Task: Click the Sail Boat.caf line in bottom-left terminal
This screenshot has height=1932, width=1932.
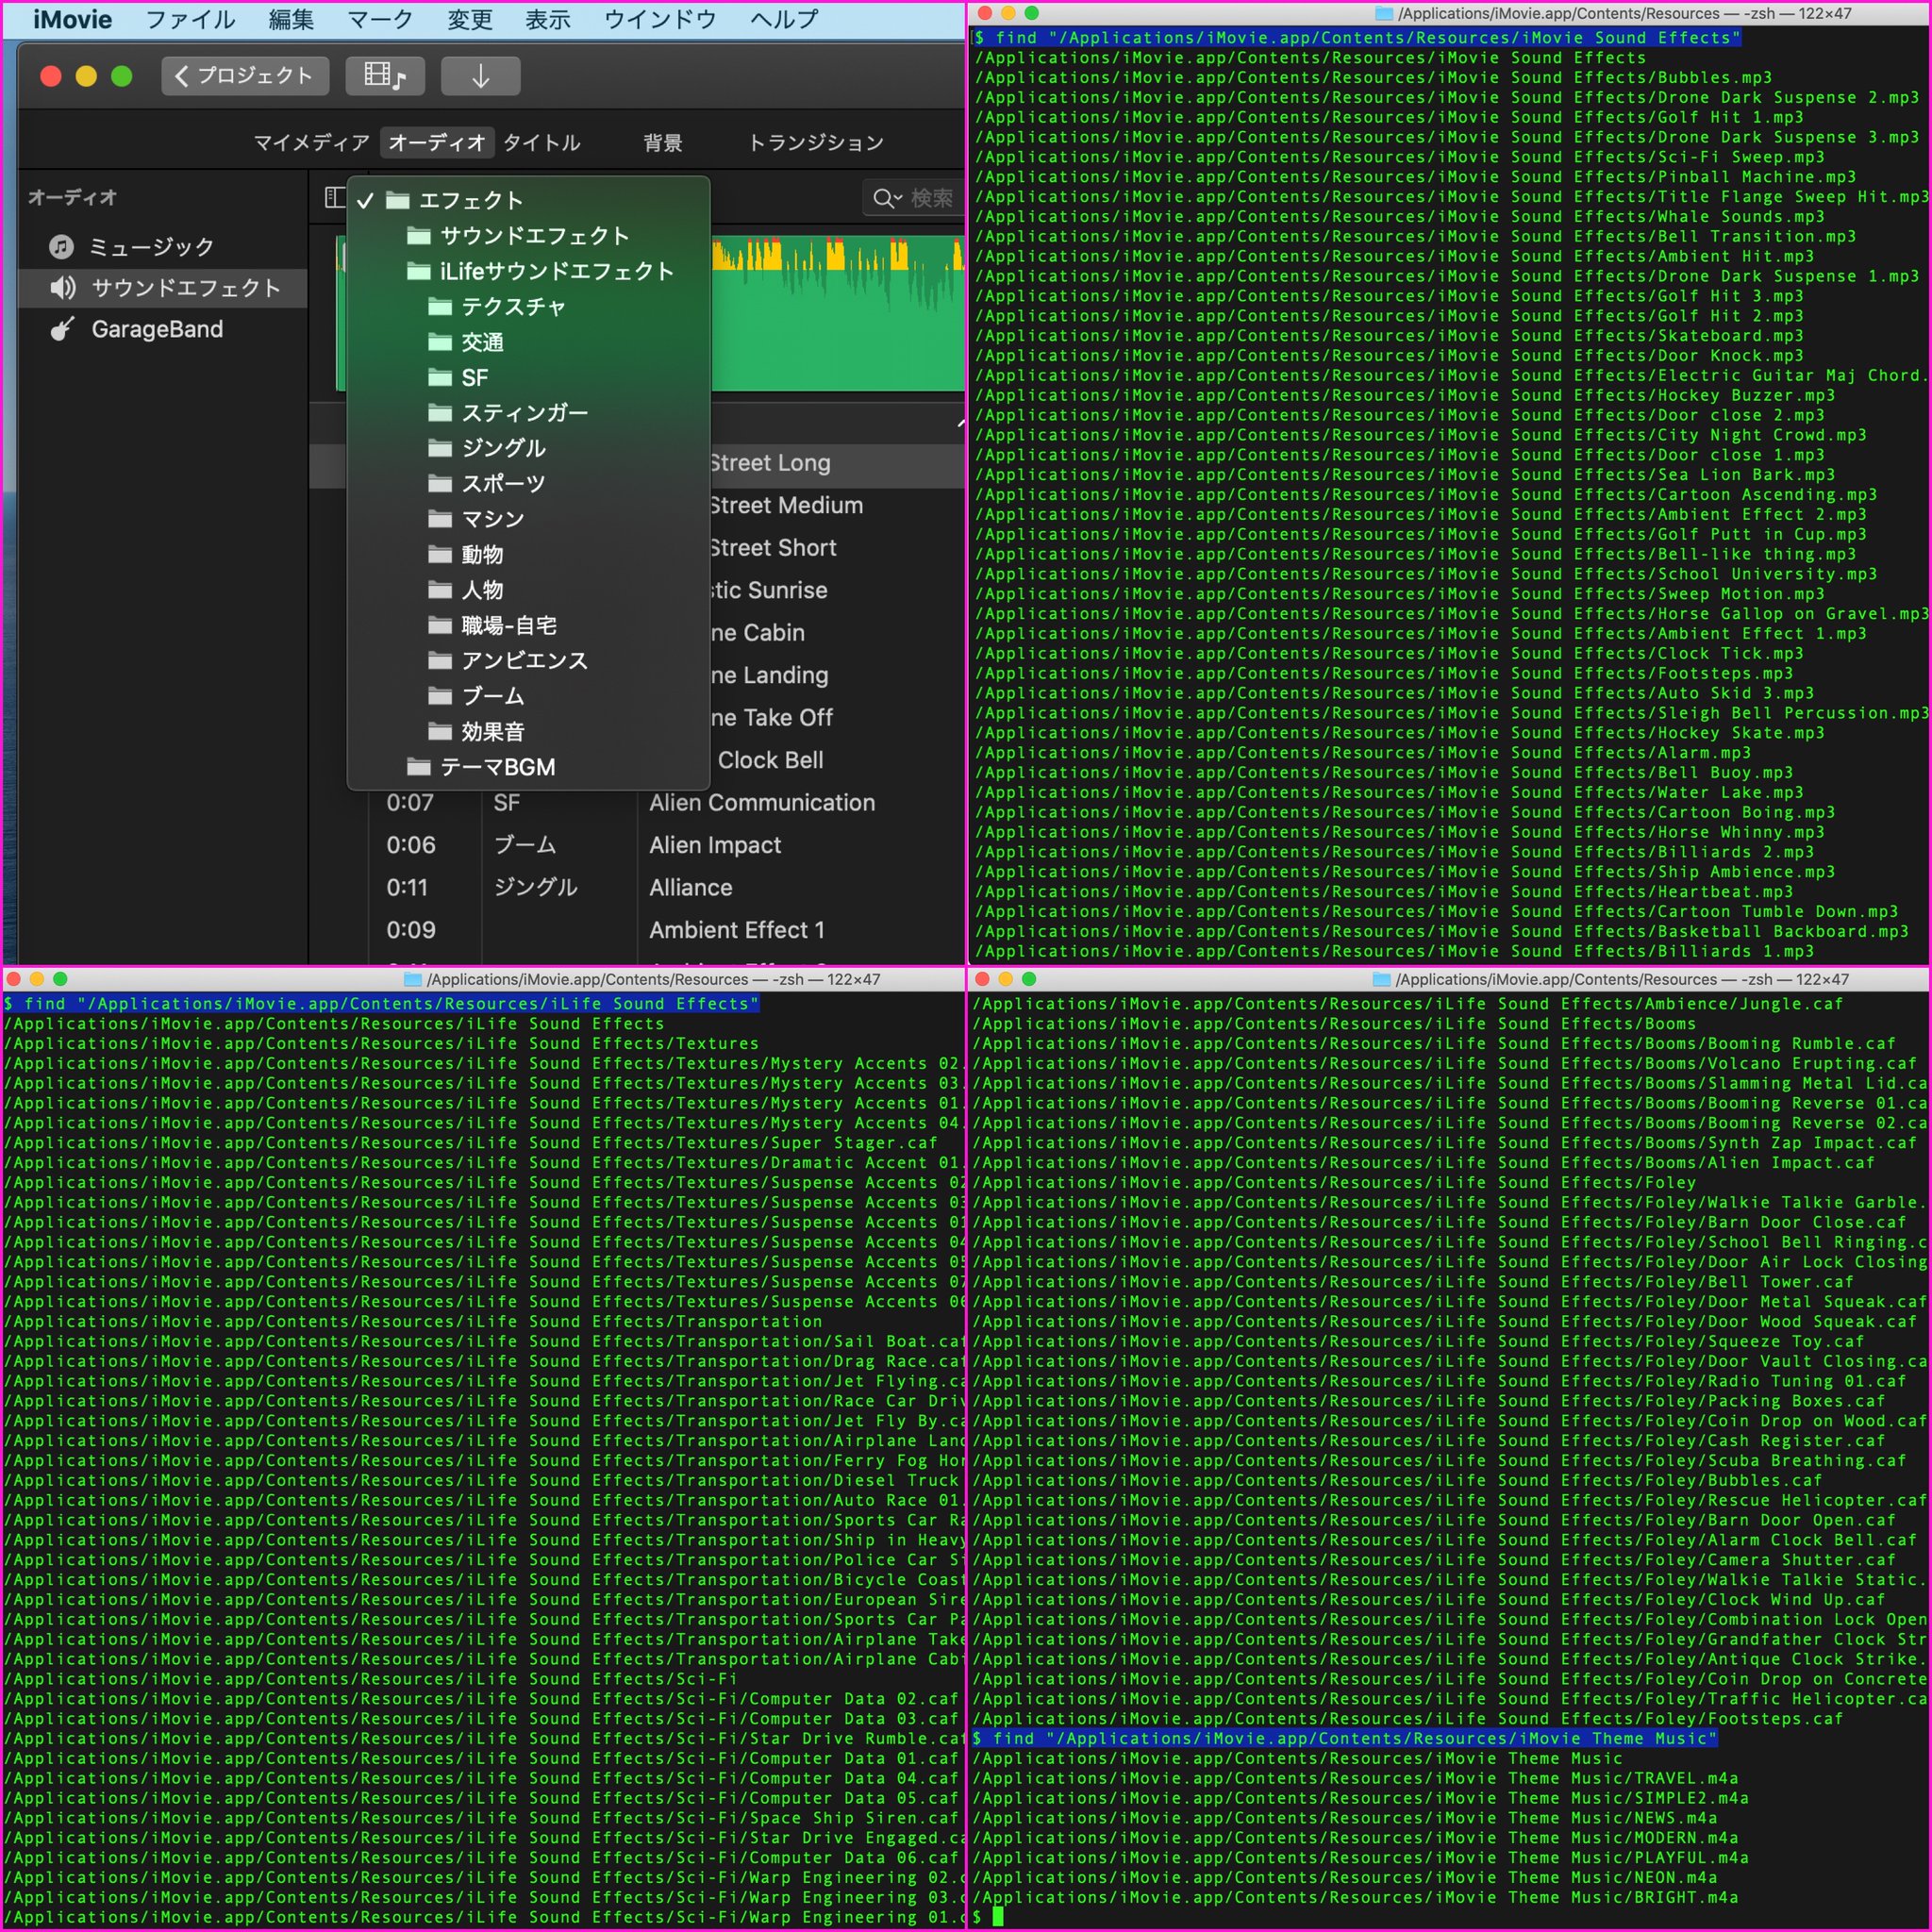Action: 485,1342
